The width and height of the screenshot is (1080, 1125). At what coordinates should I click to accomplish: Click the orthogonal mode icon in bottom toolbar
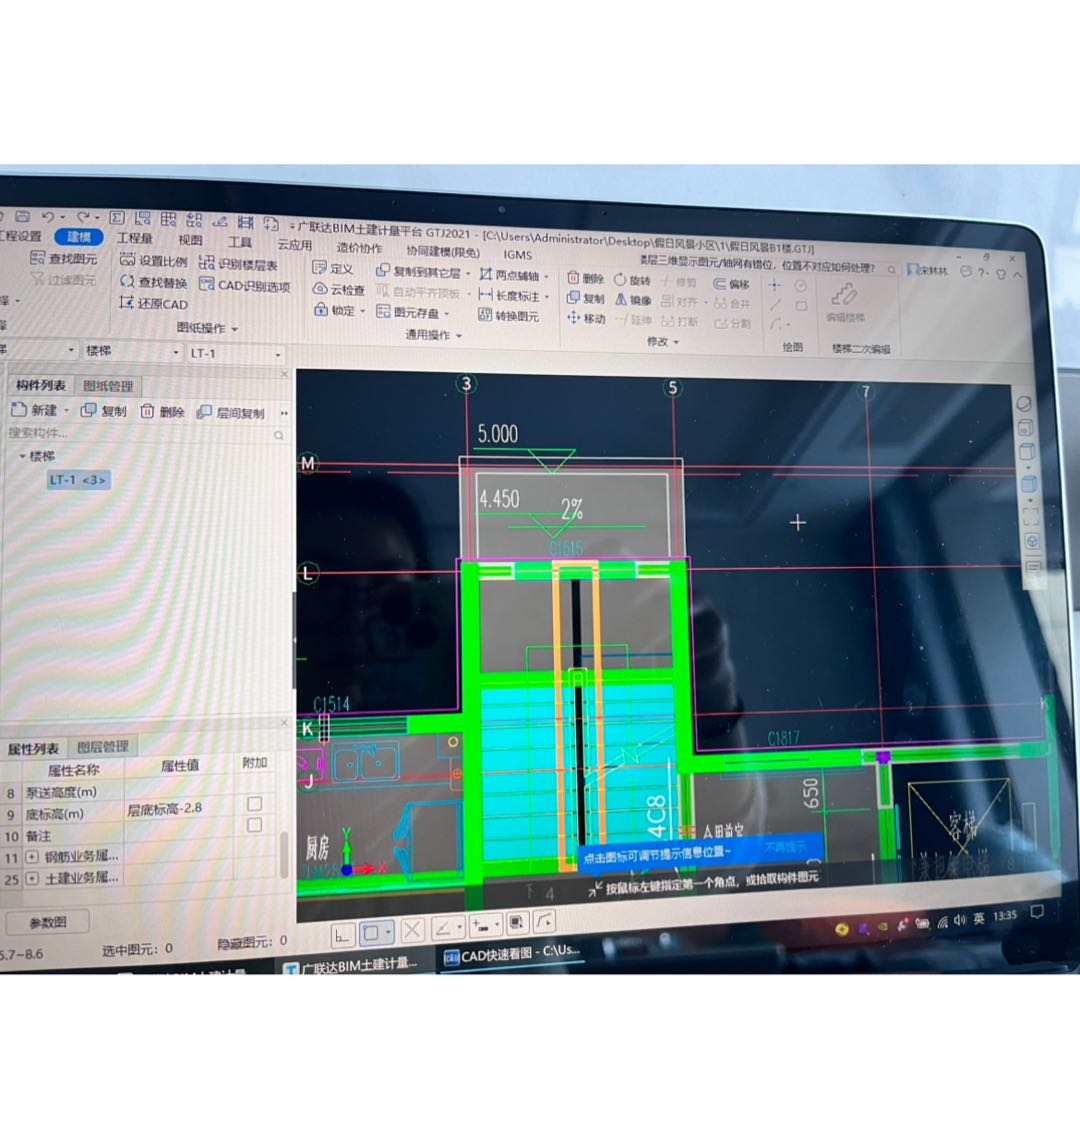342,935
